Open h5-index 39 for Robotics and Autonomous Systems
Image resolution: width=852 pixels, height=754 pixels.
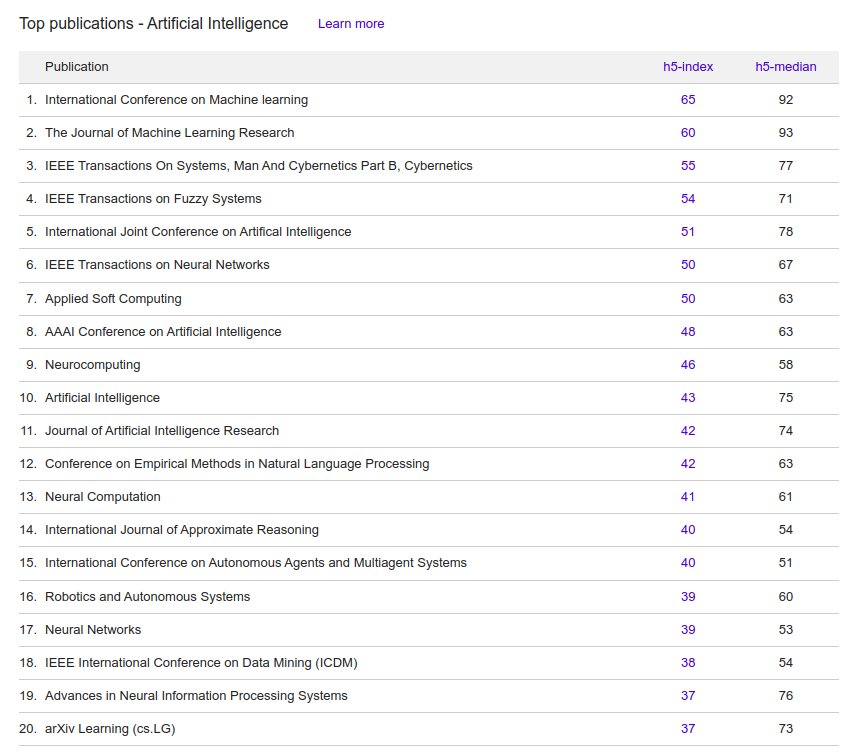(688, 597)
